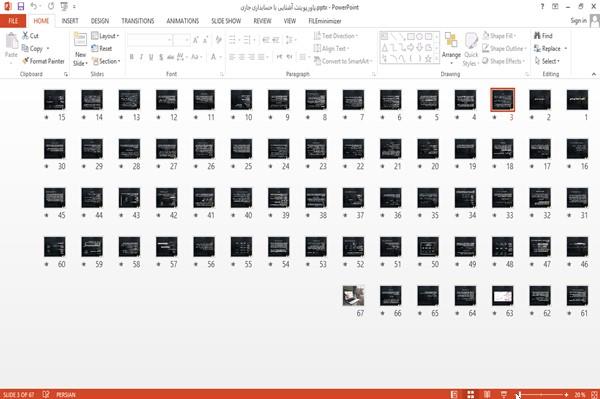Switch to Normal view in status bar
Screen dimensions: 600x399
pyautogui.click(x=454, y=394)
